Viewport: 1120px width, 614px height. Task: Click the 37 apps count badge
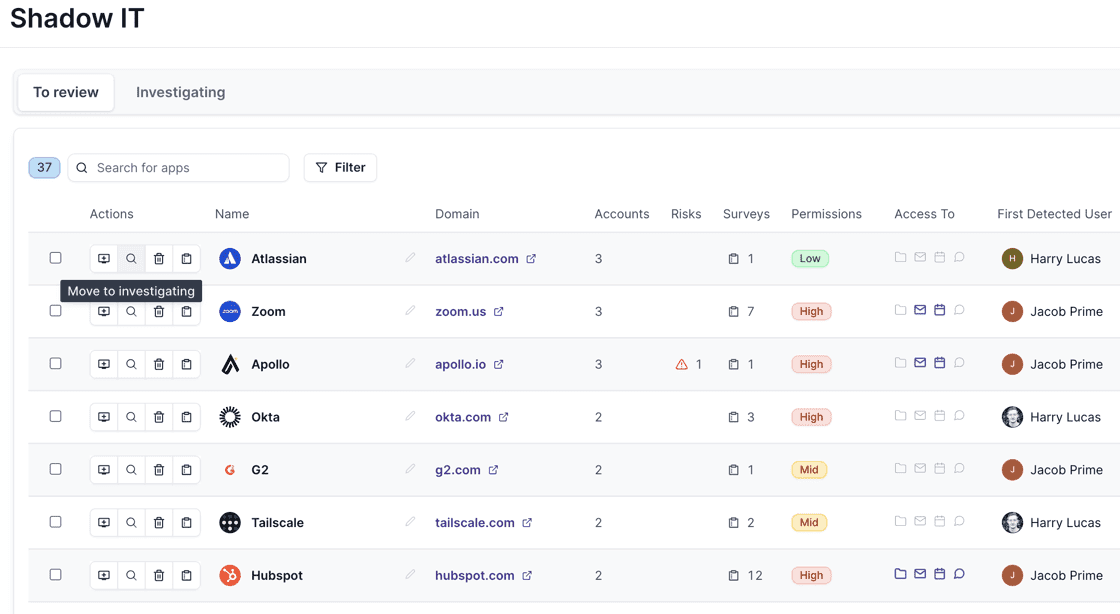[44, 168]
